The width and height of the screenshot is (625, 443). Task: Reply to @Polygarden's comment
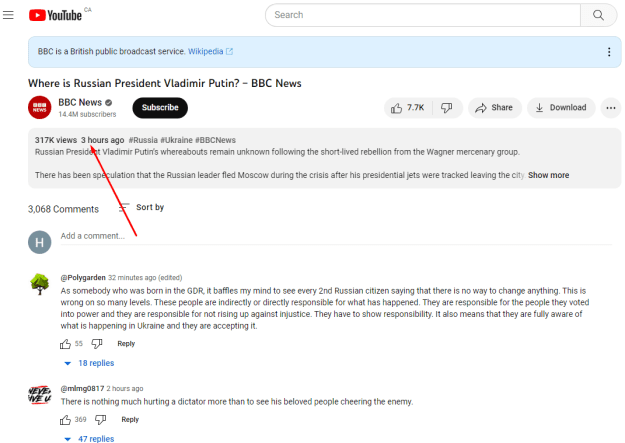pyautogui.click(x=126, y=344)
